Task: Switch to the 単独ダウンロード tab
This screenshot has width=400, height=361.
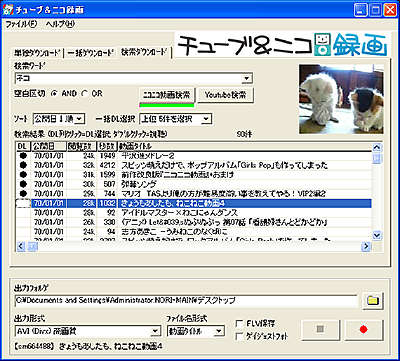Action: pos(37,53)
